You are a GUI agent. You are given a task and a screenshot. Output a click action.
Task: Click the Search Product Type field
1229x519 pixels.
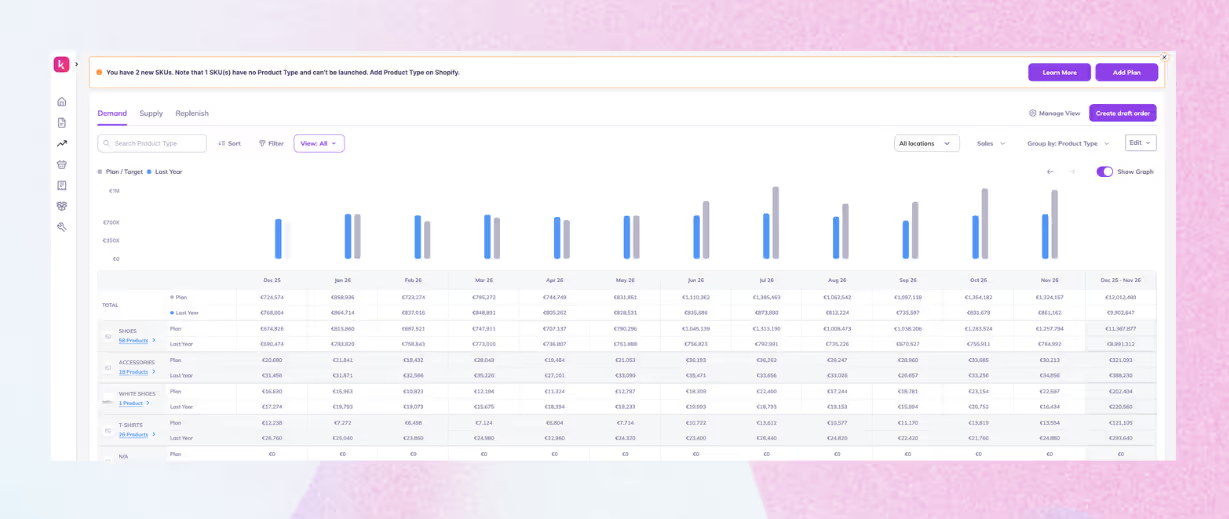[152, 143]
